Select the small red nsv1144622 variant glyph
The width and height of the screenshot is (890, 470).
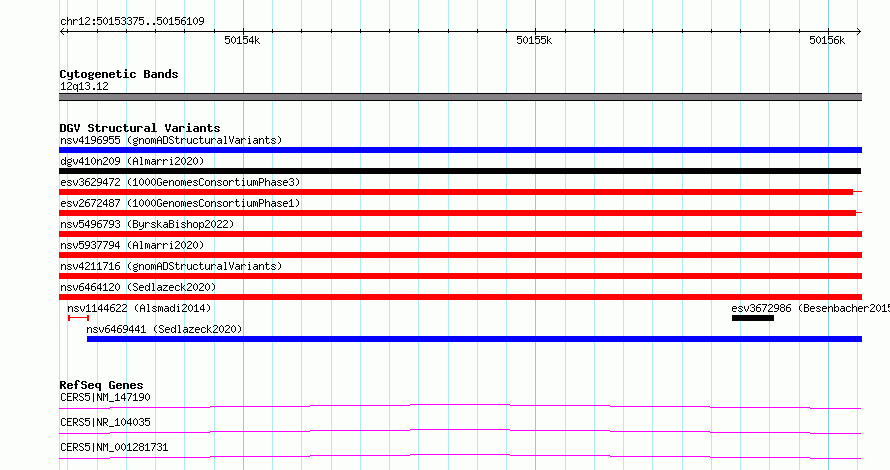[x=78, y=318]
